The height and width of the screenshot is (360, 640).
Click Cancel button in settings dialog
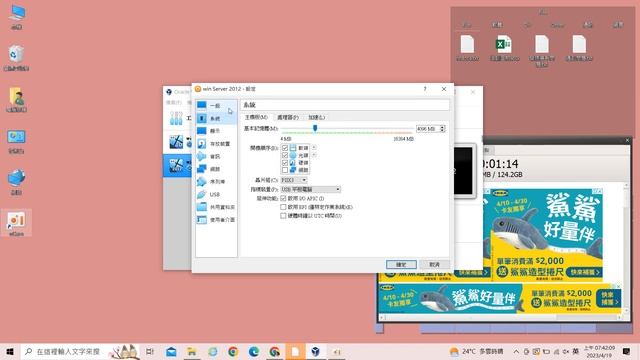coord(434,264)
